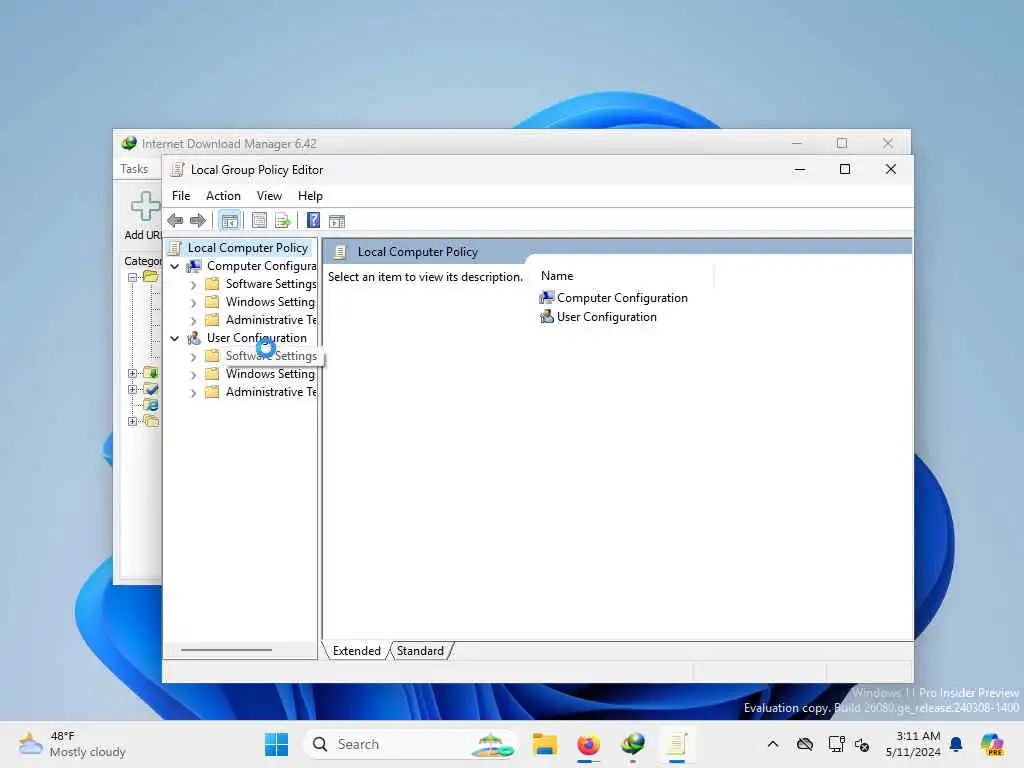Open Firefox from the taskbar
Screen dimensions: 1024x768
588,744
